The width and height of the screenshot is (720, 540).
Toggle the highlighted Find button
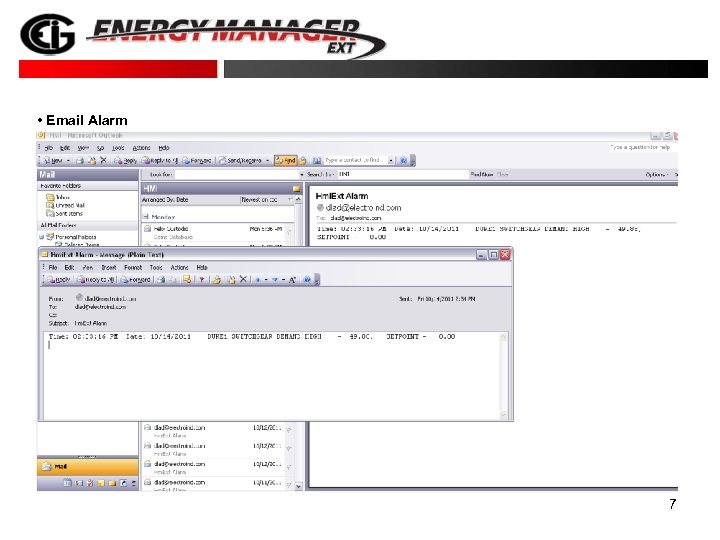pos(285,160)
